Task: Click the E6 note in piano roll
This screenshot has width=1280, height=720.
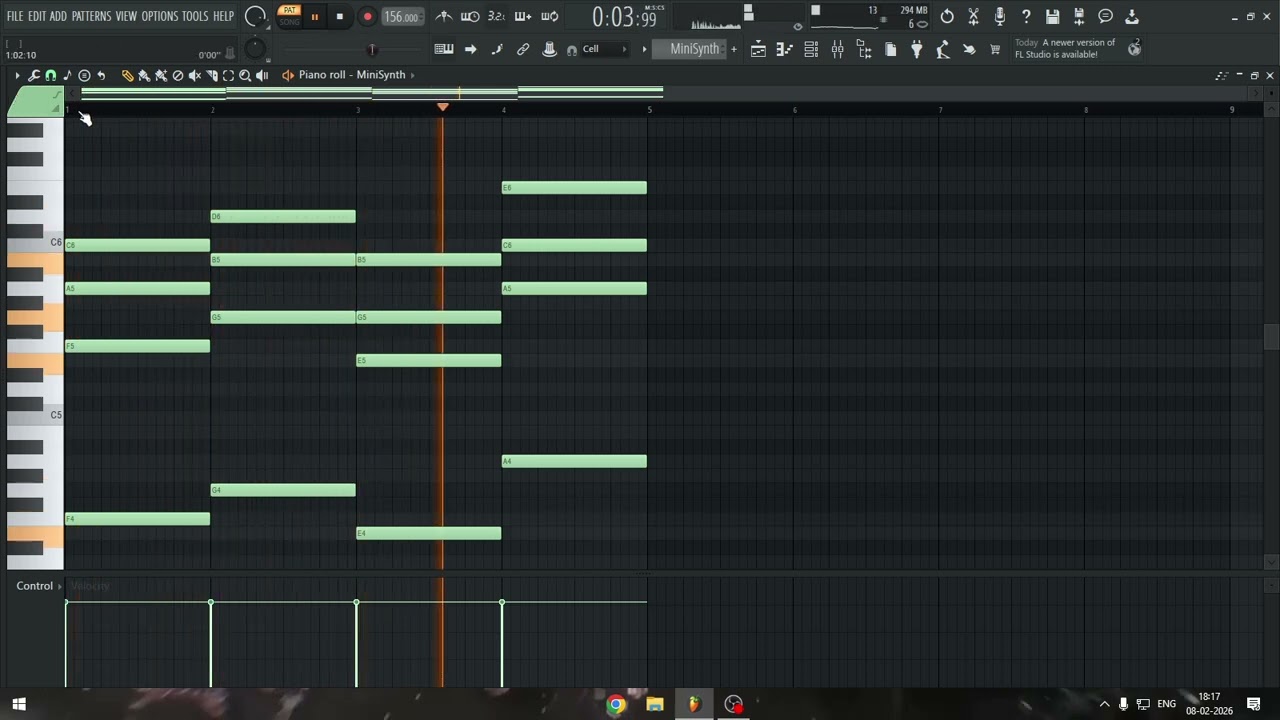Action: pyautogui.click(x=574, y=188)
